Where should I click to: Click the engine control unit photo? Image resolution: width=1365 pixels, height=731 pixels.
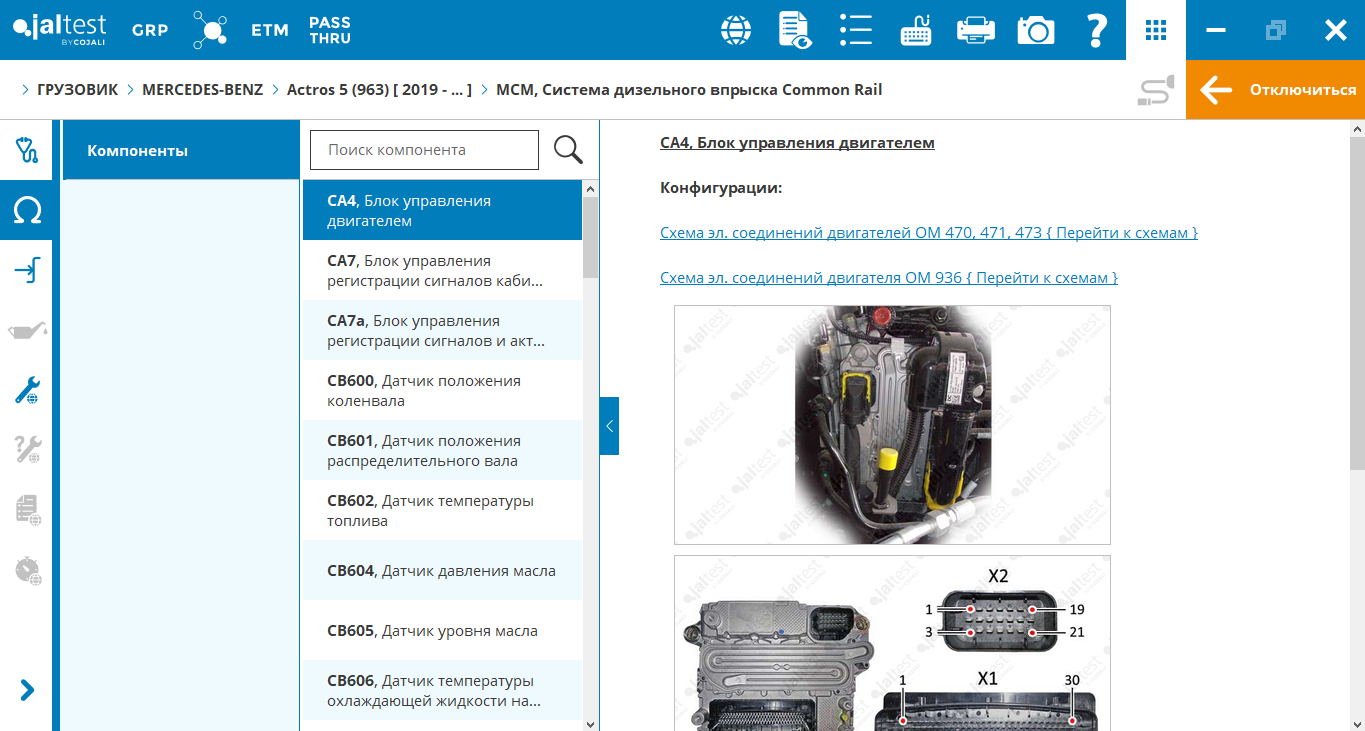click(x=892, y=425)
